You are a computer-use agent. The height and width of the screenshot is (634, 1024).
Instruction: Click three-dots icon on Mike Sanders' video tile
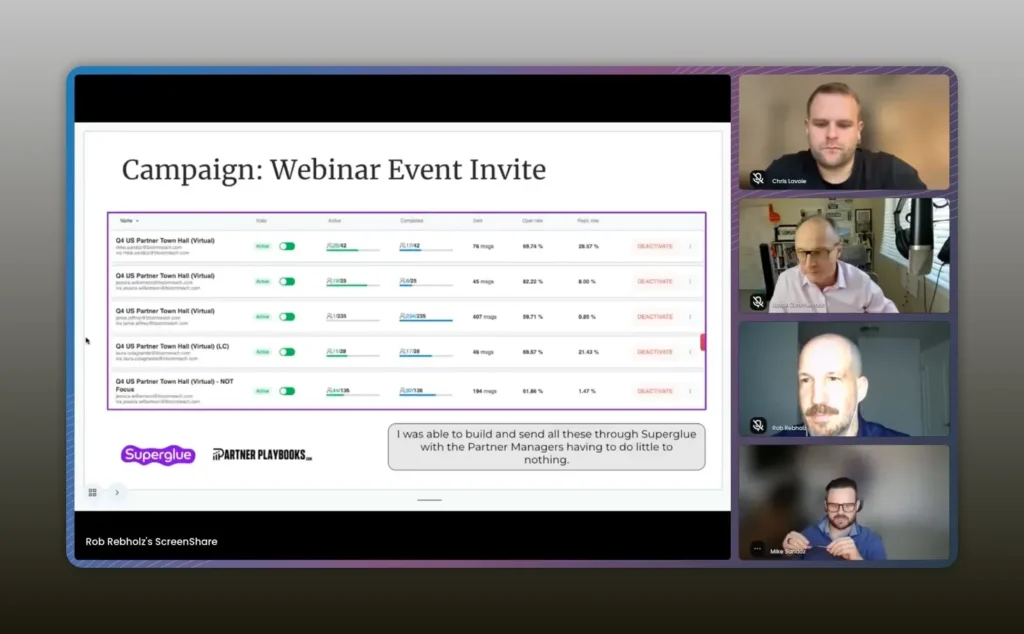(758, 549)
